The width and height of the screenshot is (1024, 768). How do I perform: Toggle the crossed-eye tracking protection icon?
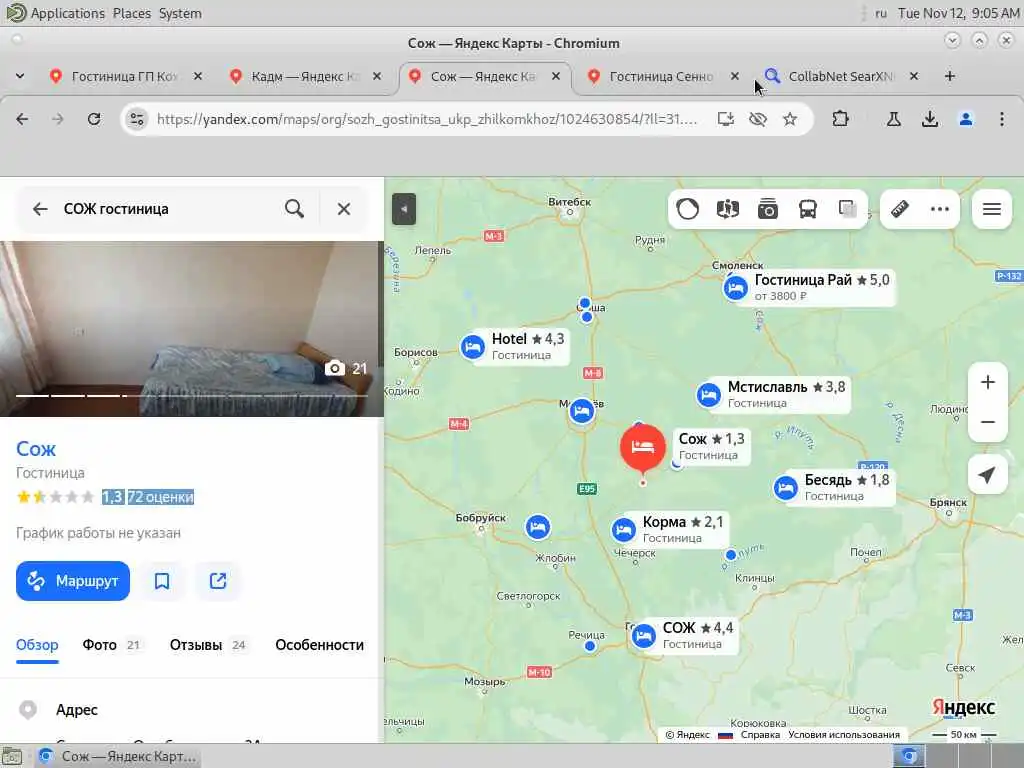758,119
